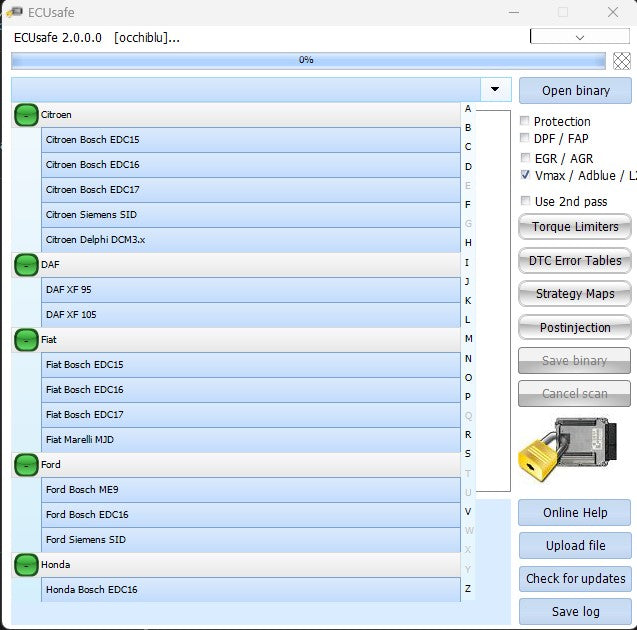Select Fiat Bosch EDC15
Screen dimensions: 637x630
coord(251,365)
